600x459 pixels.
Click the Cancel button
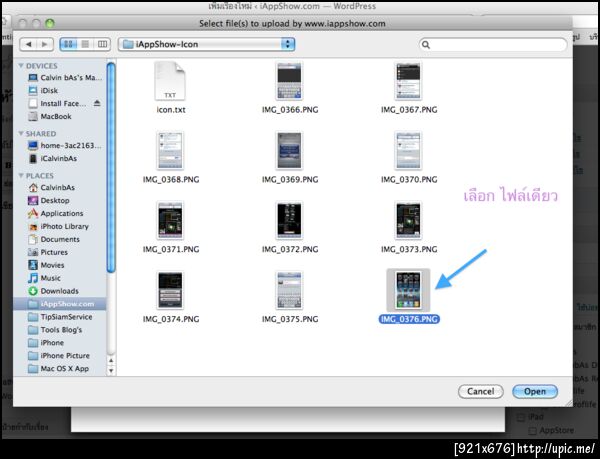click(481, 391)
